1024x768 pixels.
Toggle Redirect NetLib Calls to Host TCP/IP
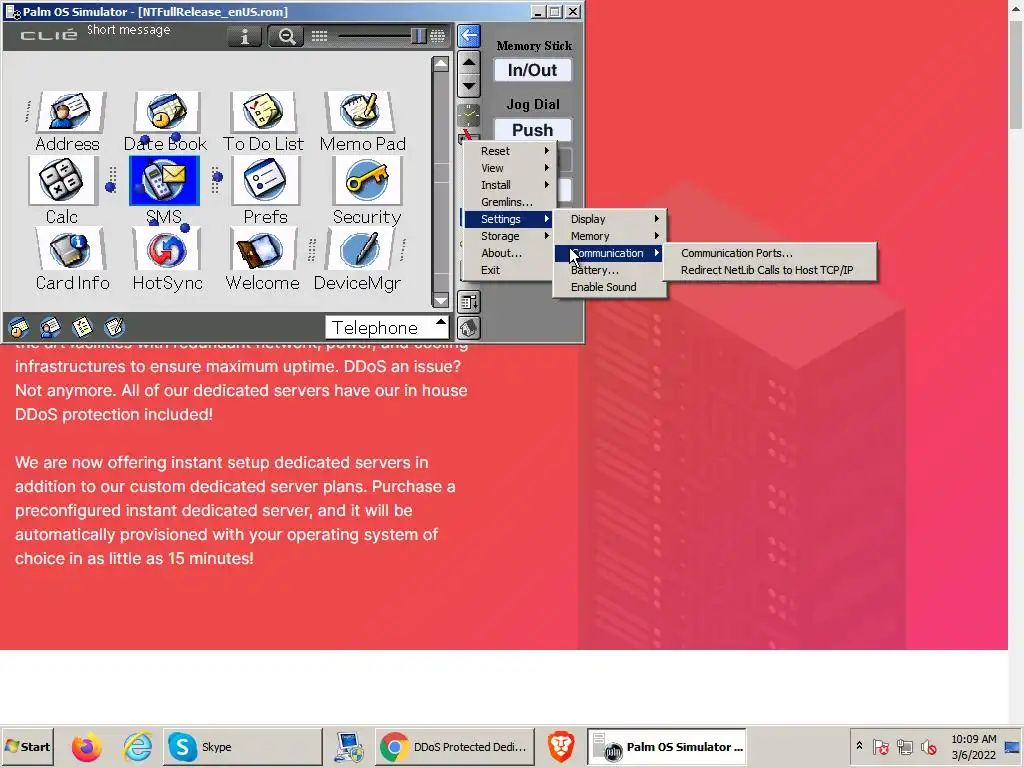point(770,270)
